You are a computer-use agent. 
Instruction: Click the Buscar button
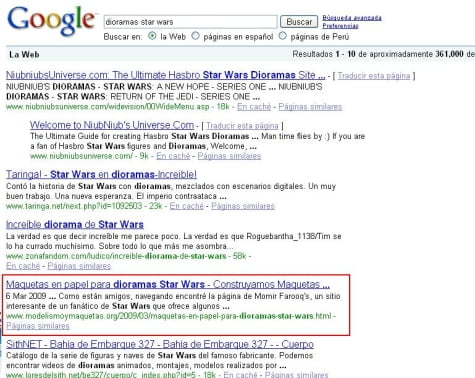(299, 22)
